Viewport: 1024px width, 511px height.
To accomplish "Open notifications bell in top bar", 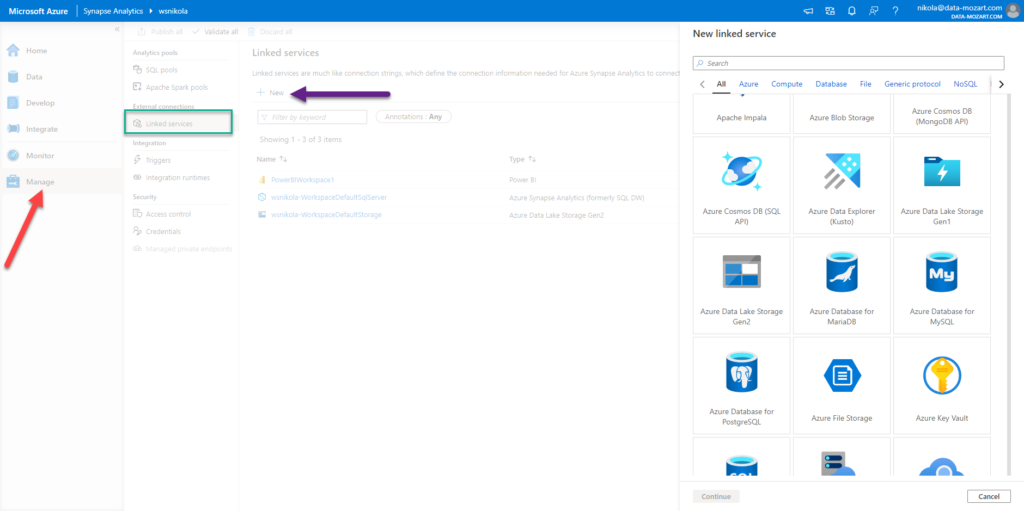I will [x=852, y=10].
